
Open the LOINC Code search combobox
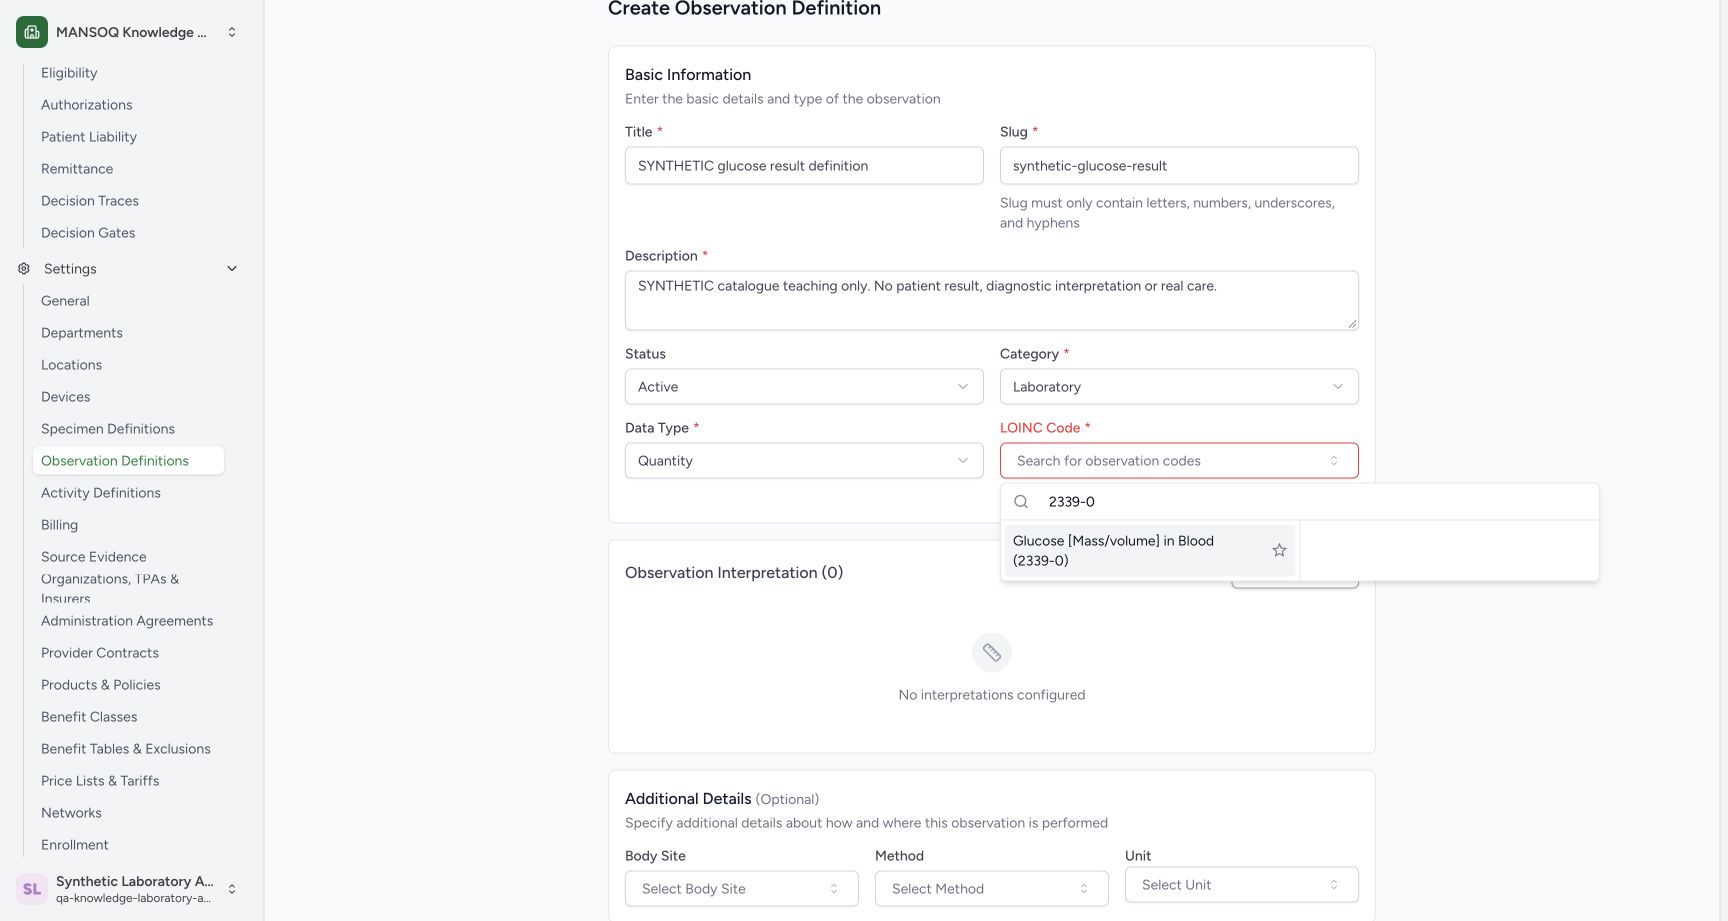pyautogui.click(x=1179, y=461)
